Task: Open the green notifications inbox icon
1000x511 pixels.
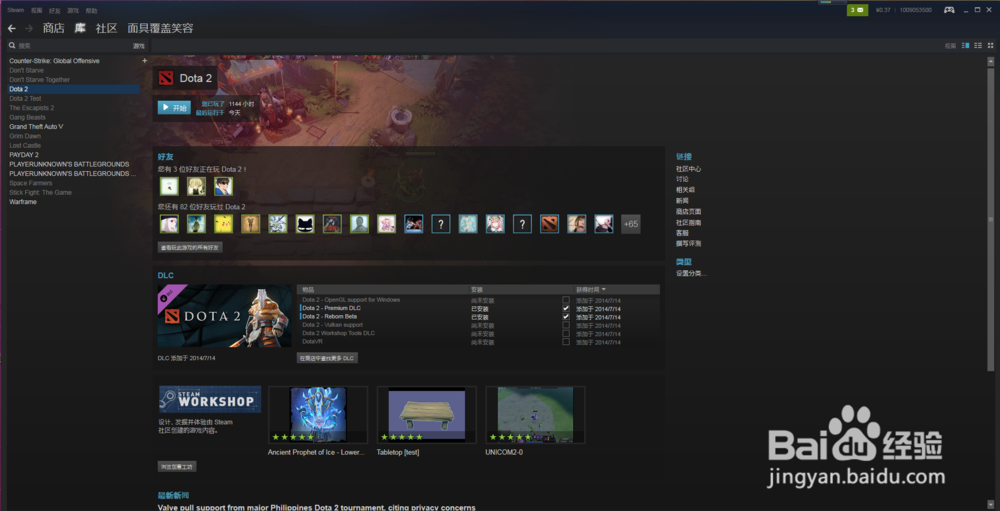Action: click(857, 10)
